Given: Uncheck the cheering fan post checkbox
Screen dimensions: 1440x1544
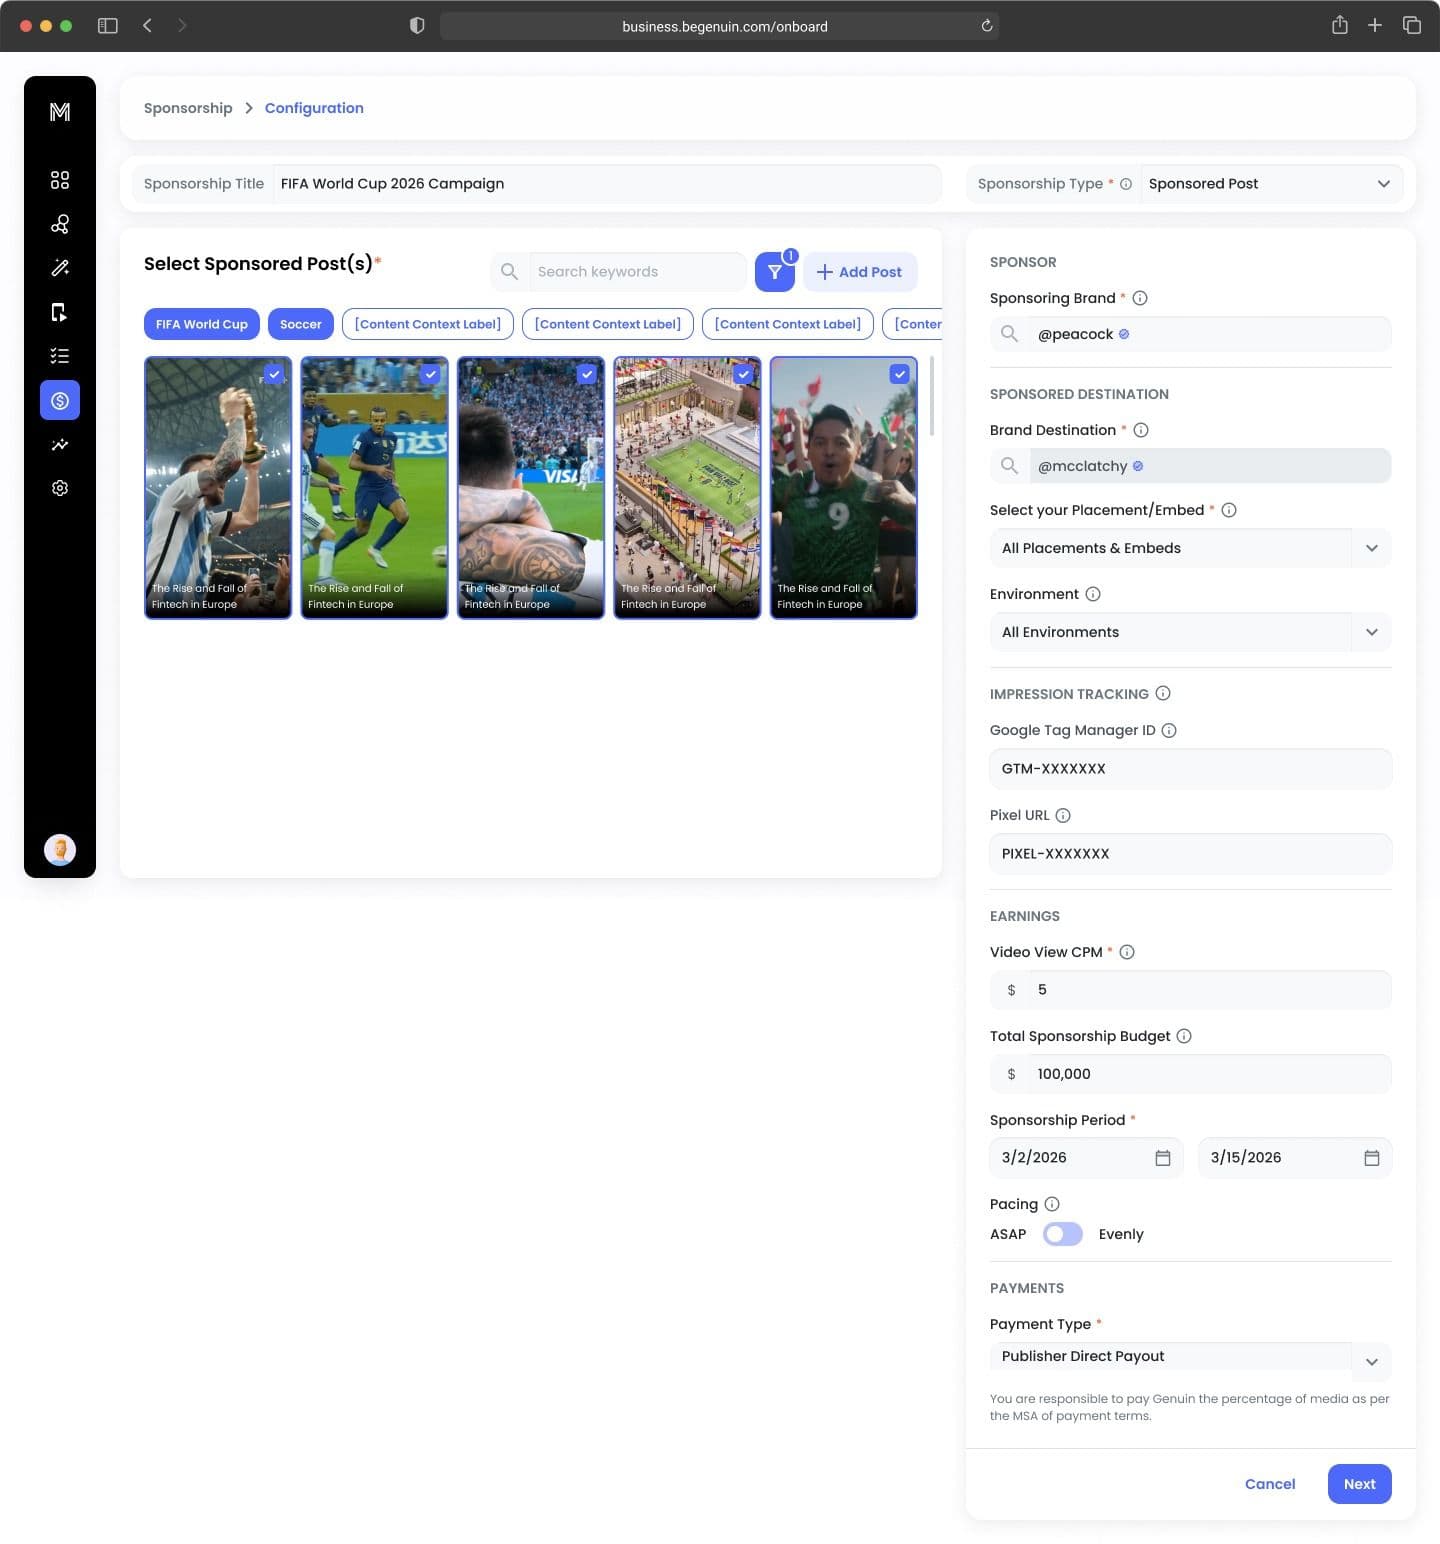Looking at the screenshot, I should coord(900,374).
